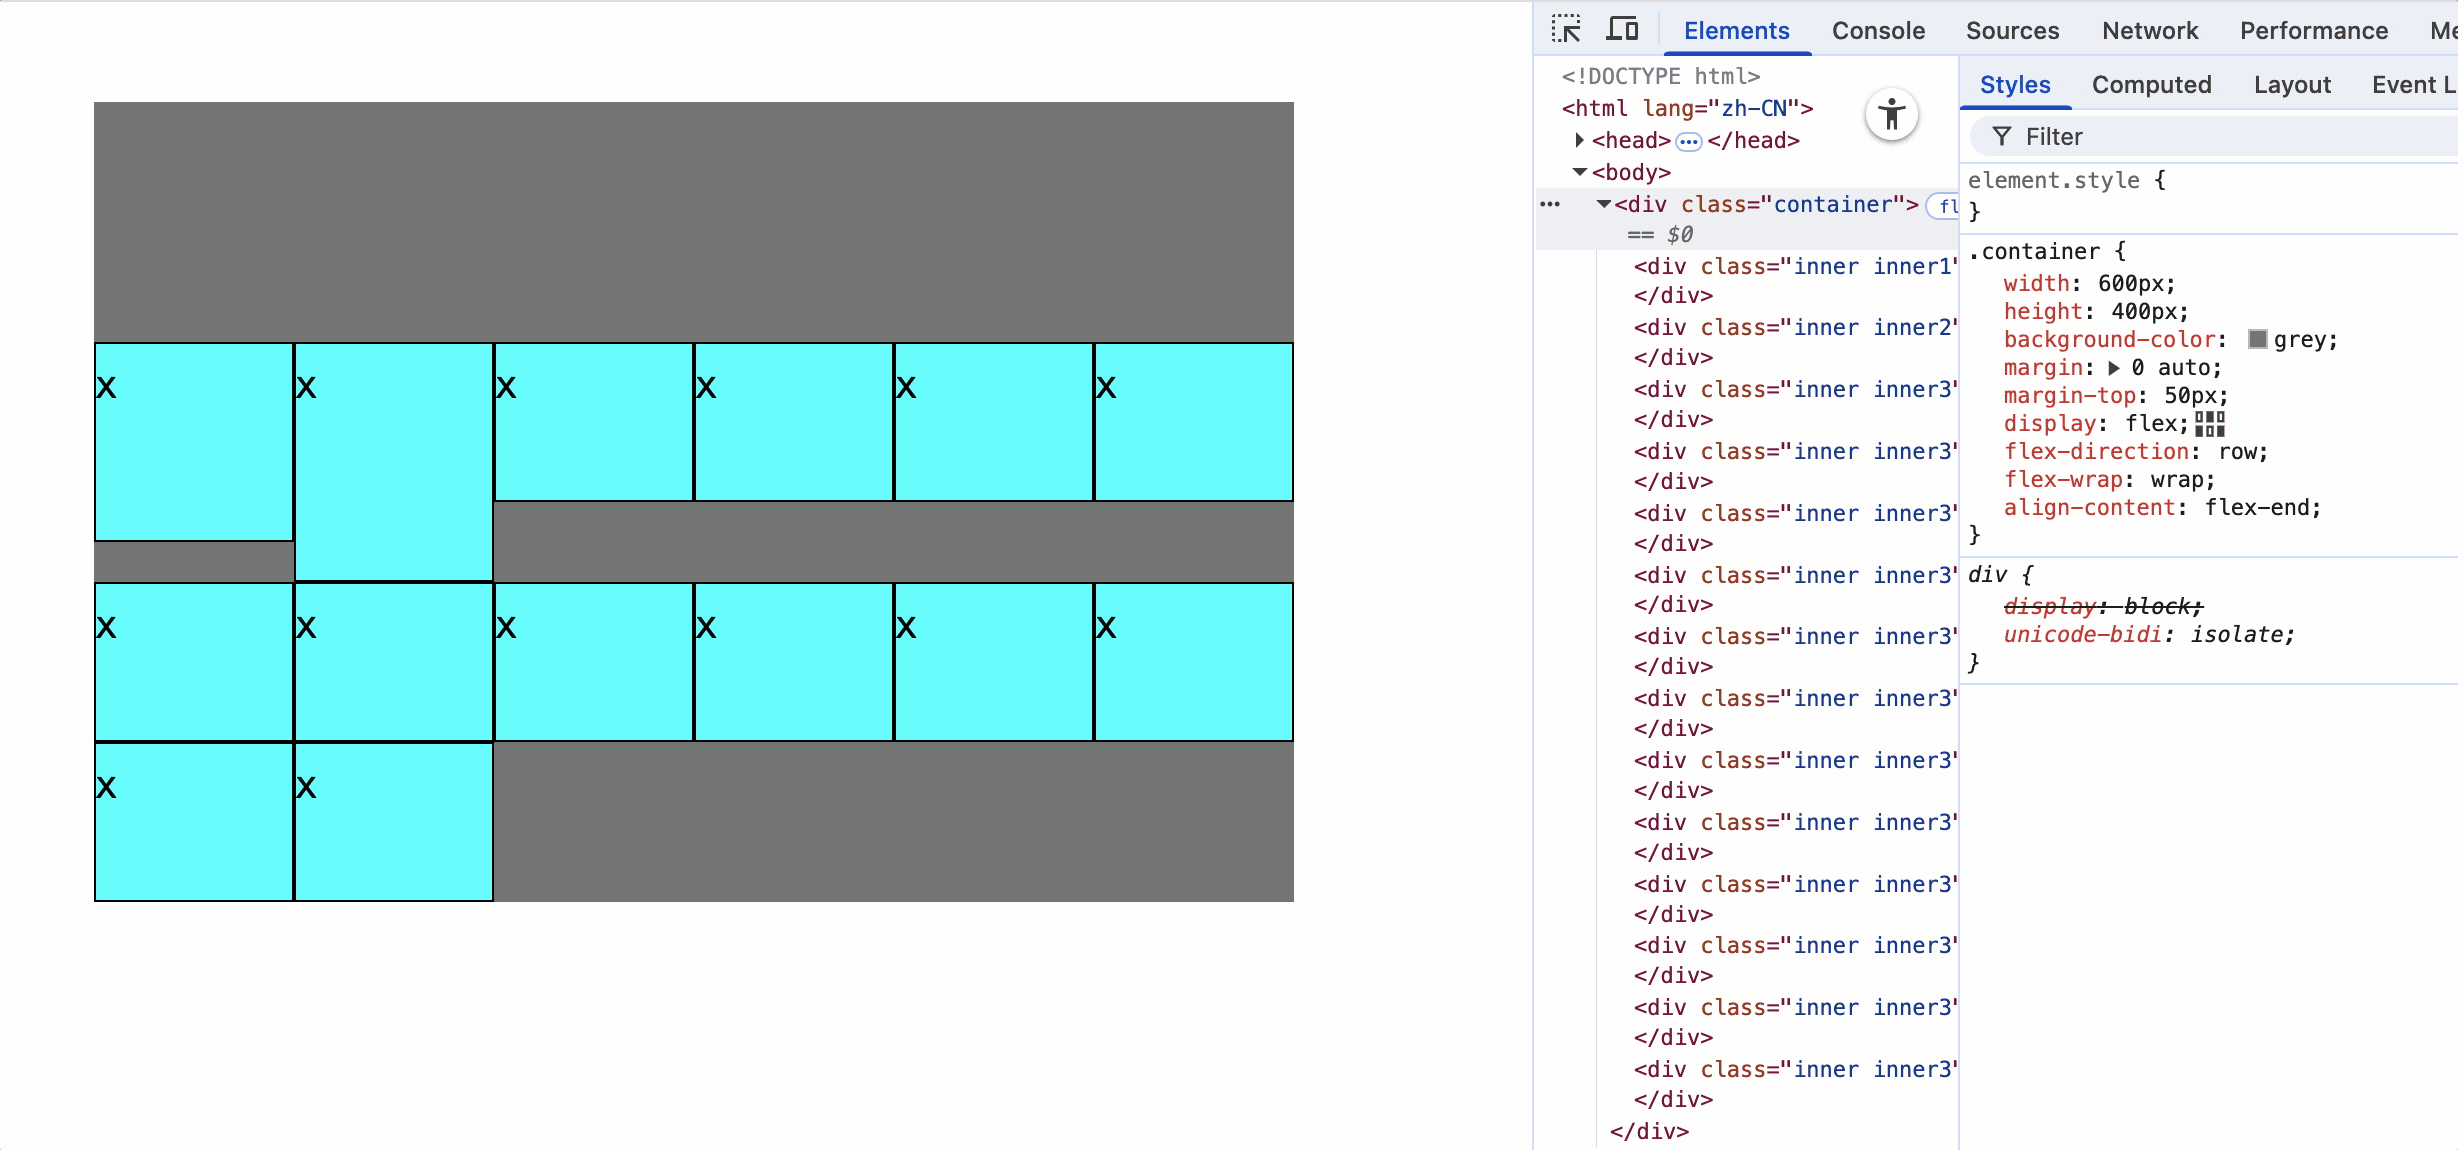This screenshot has height=1150, width=2458.
Task: Toggle the flex badge on container div
Action: point(1945,206)
